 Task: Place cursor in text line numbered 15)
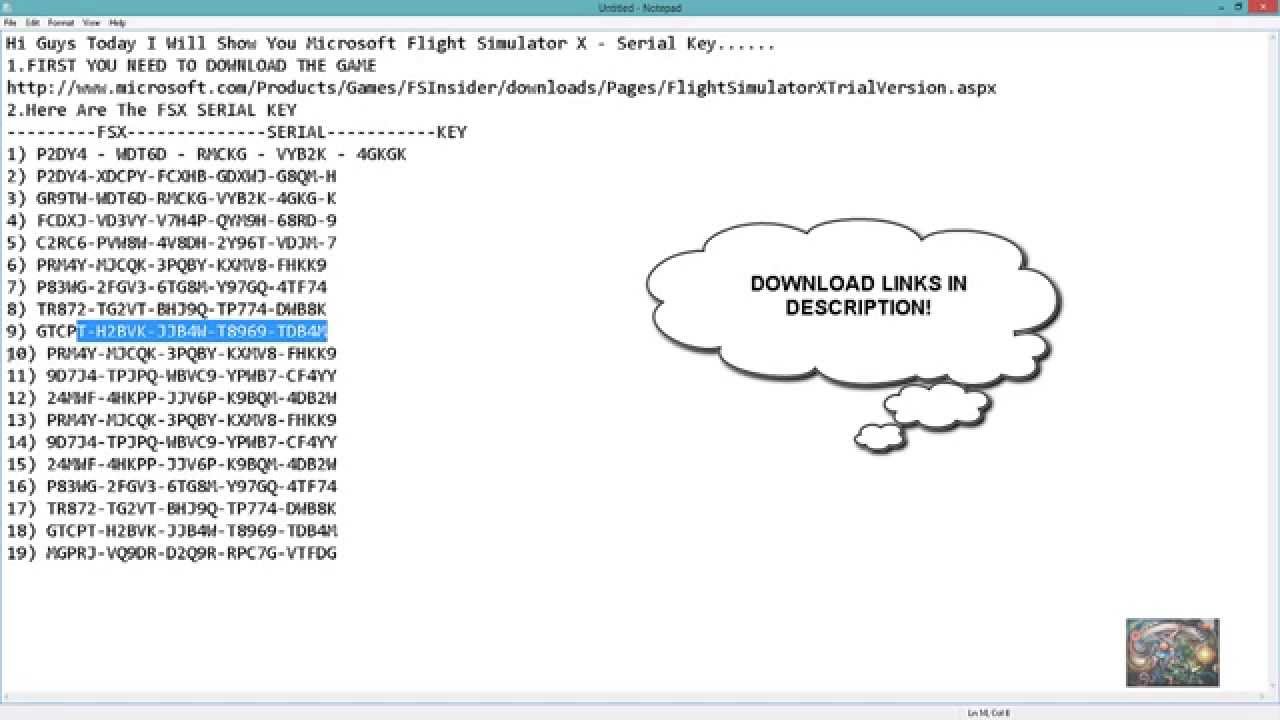(x=171, y=464)
